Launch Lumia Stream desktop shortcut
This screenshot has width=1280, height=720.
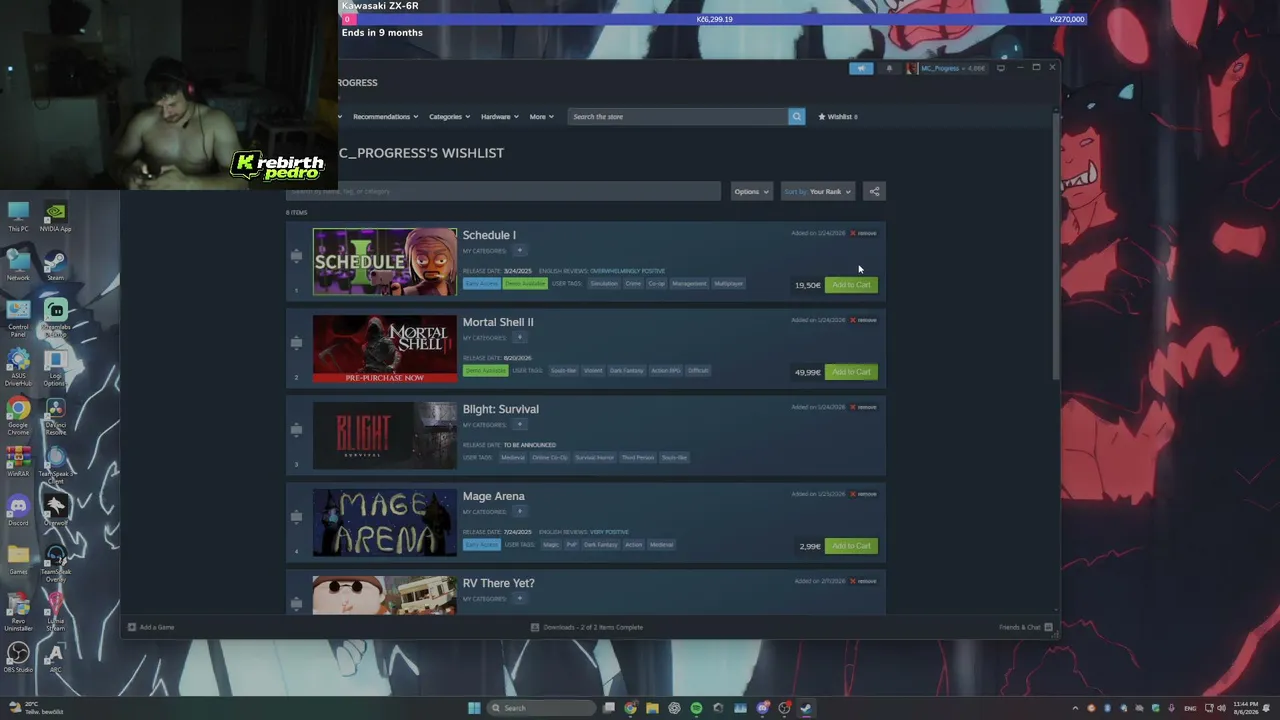55,609
